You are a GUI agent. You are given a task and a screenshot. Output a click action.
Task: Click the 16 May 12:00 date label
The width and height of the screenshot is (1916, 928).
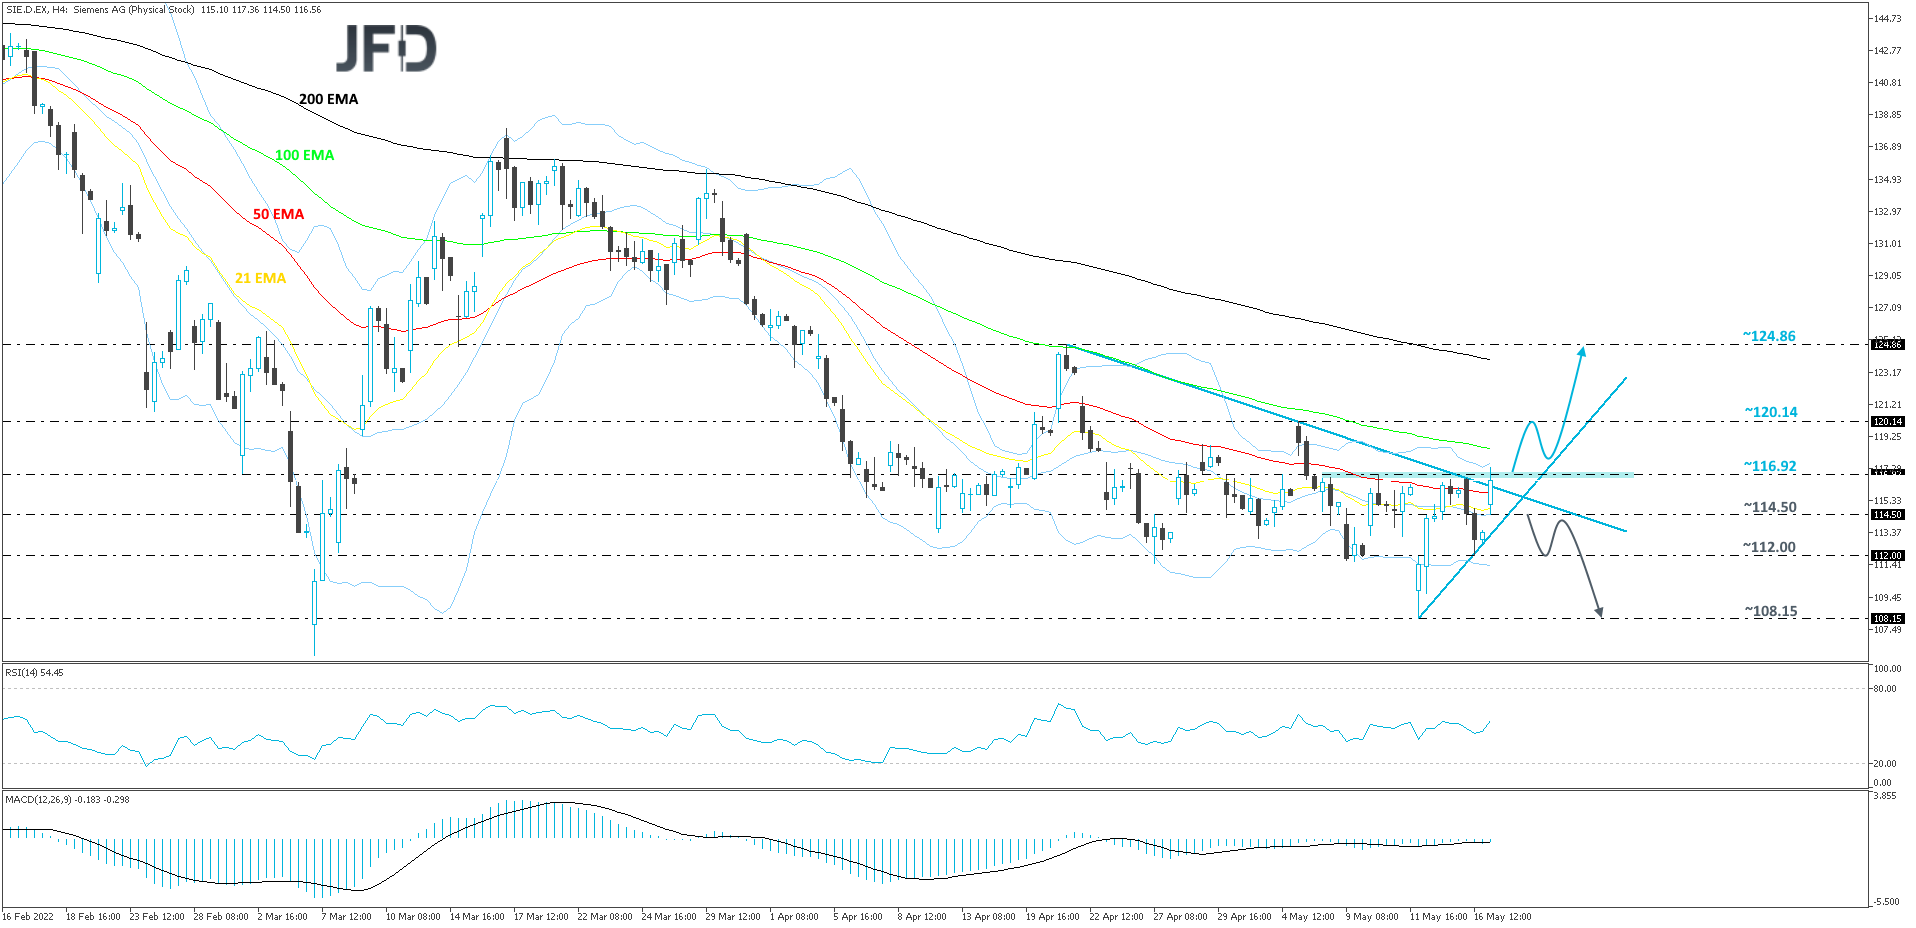(x=1502, y=916)
